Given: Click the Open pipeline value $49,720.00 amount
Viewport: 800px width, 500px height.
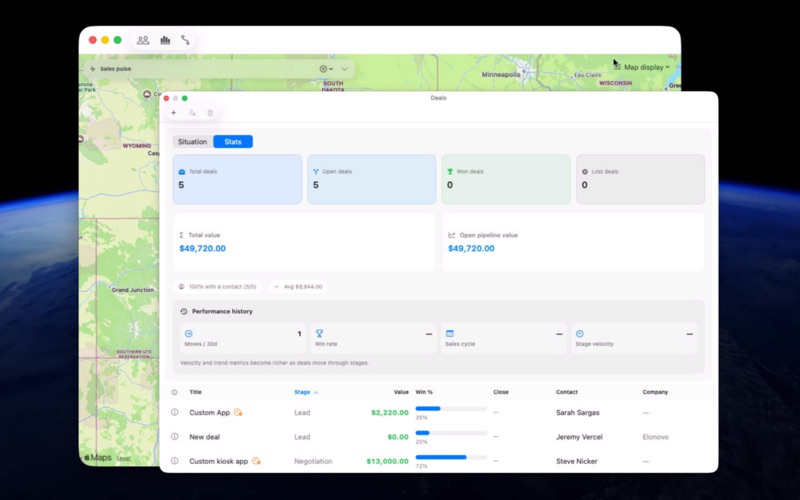Looking at the screenshot, I should click(471, 248).
